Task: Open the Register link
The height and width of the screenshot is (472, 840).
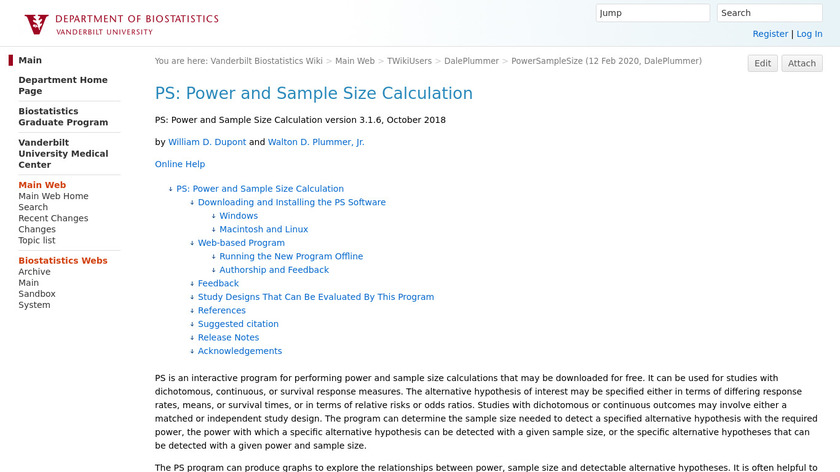Action: point(770,34)
